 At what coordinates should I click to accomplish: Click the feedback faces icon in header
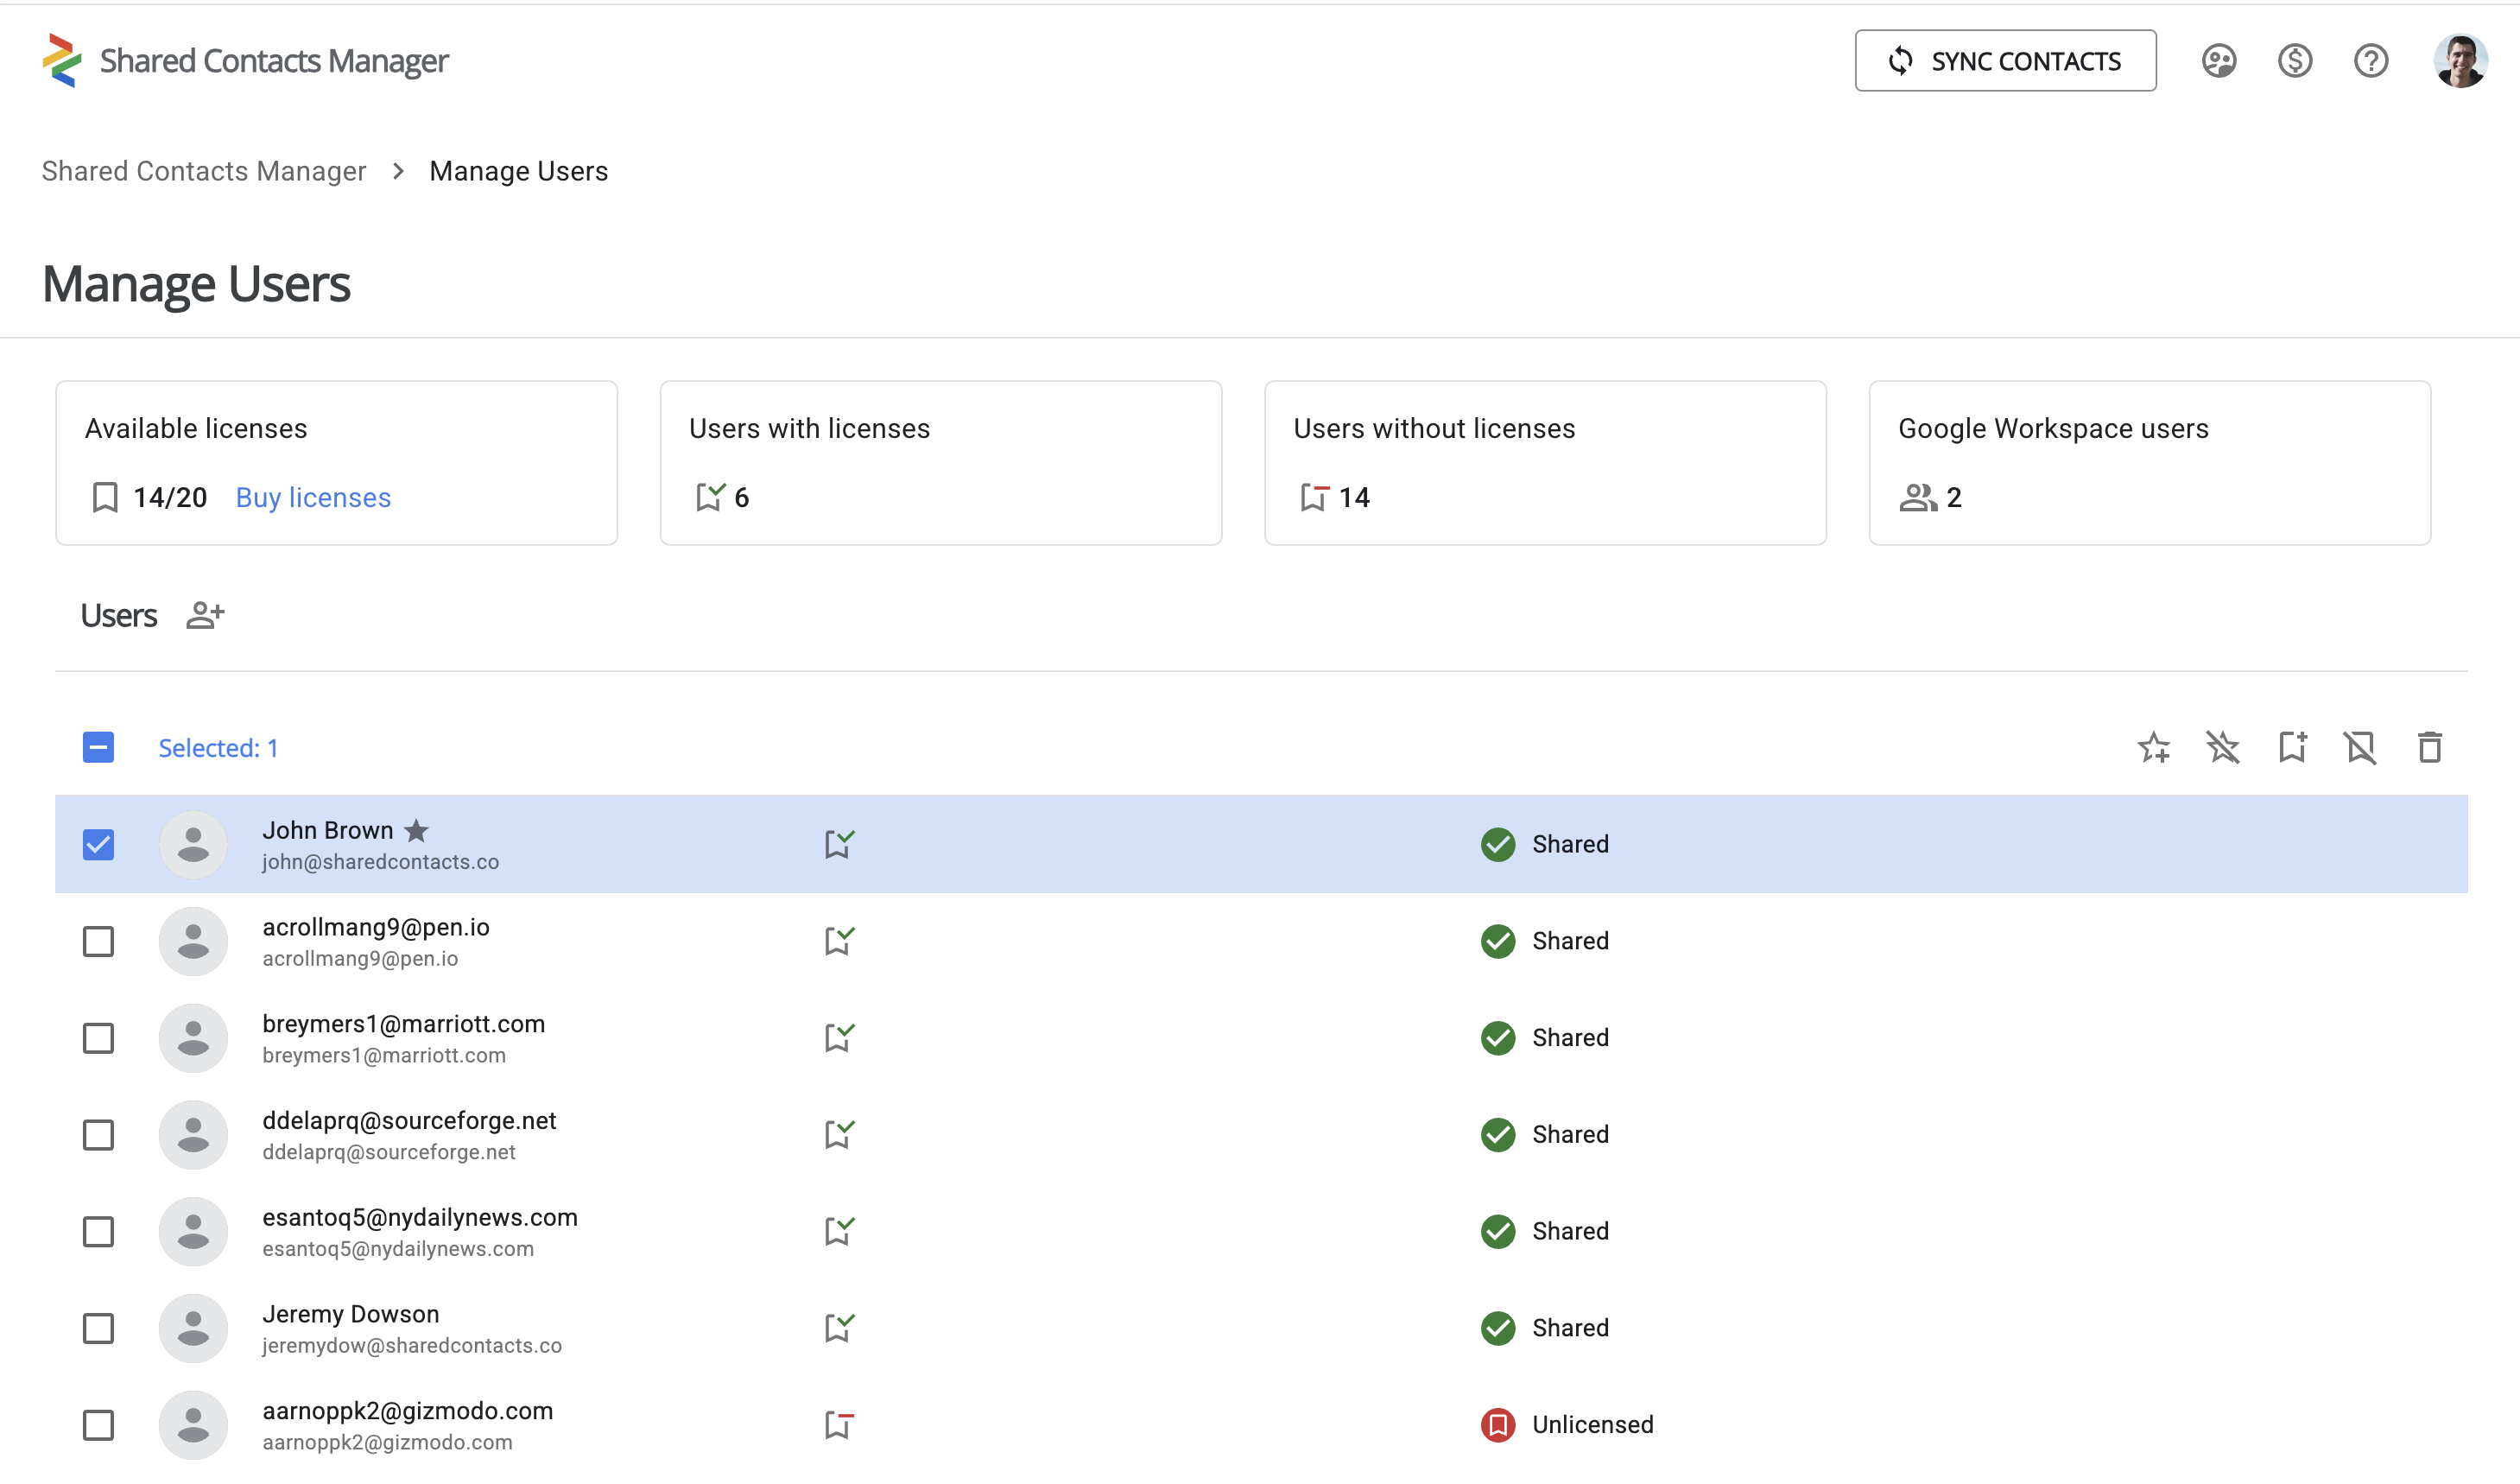[2219, 61]
